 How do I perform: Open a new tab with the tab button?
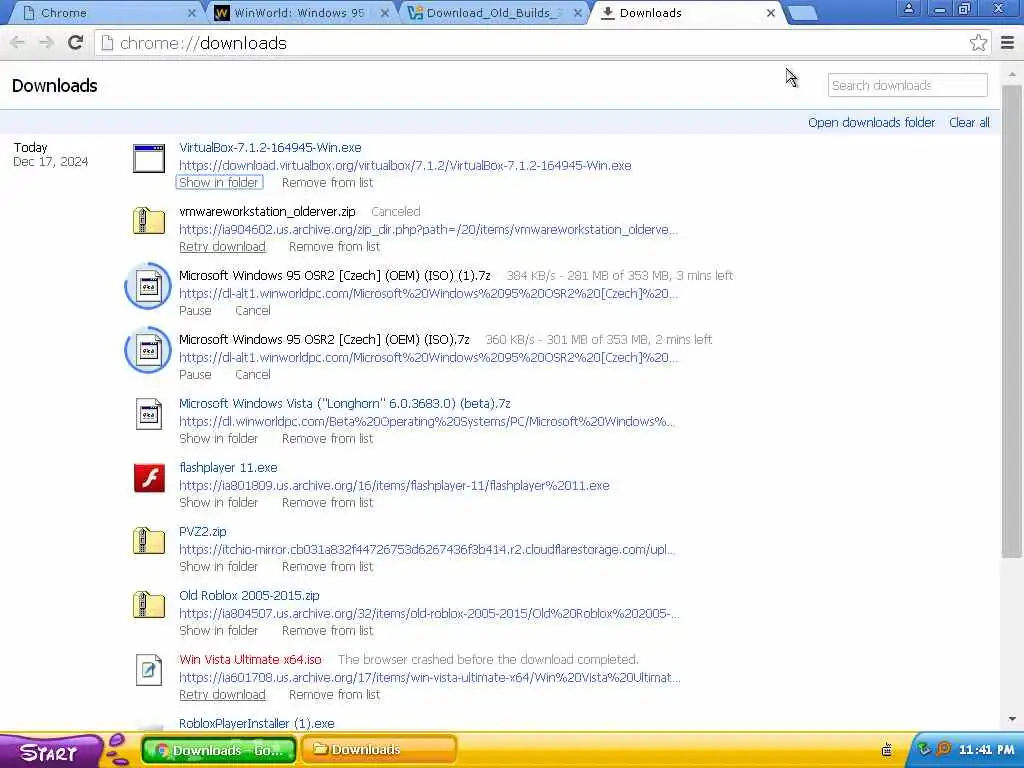click(803, 13)
